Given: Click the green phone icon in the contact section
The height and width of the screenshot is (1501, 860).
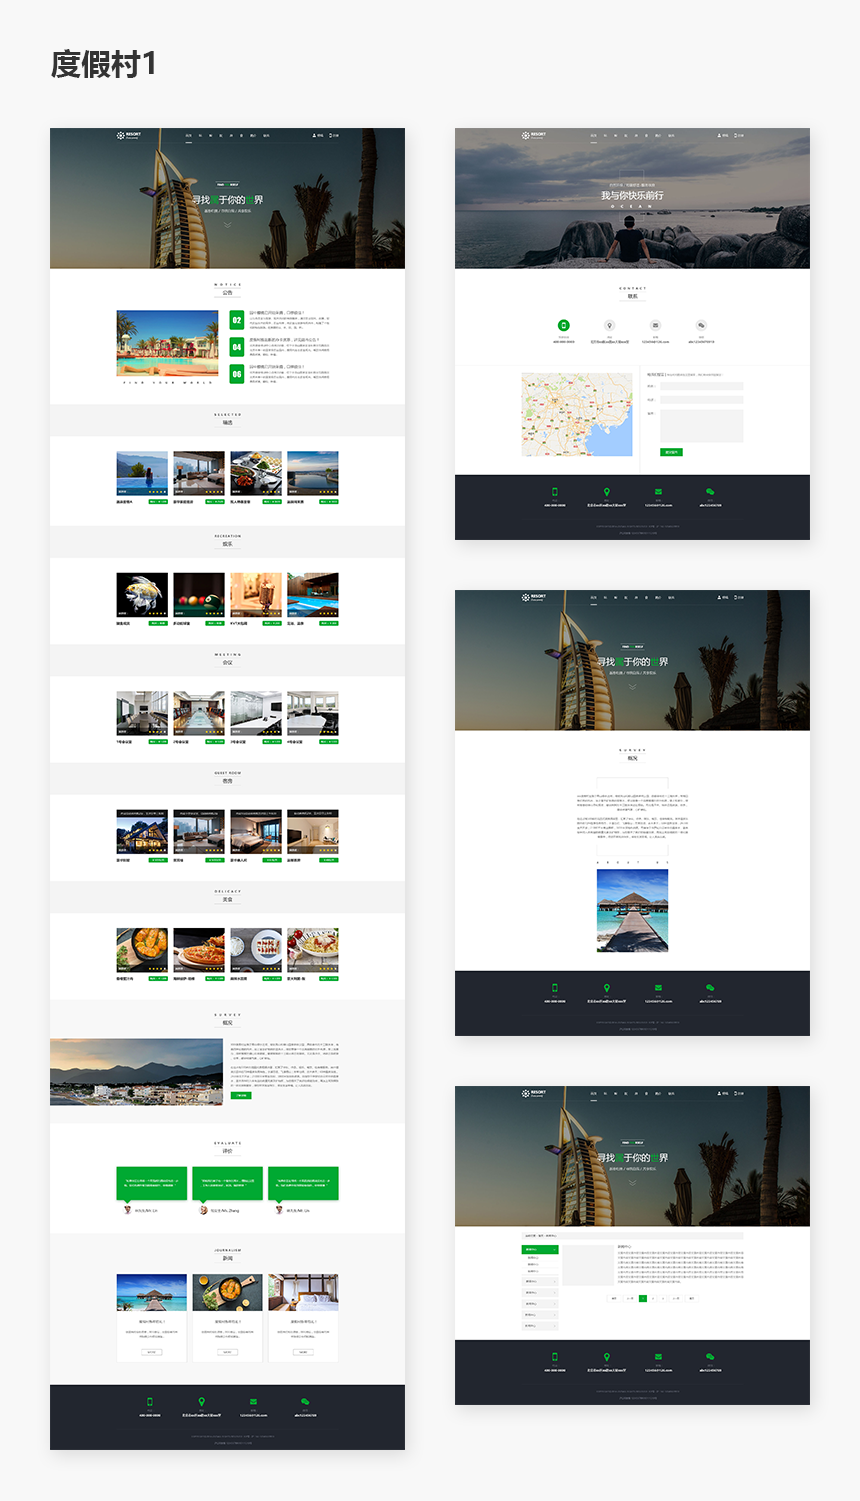Looking at the screenshot, I should (563, 325).
